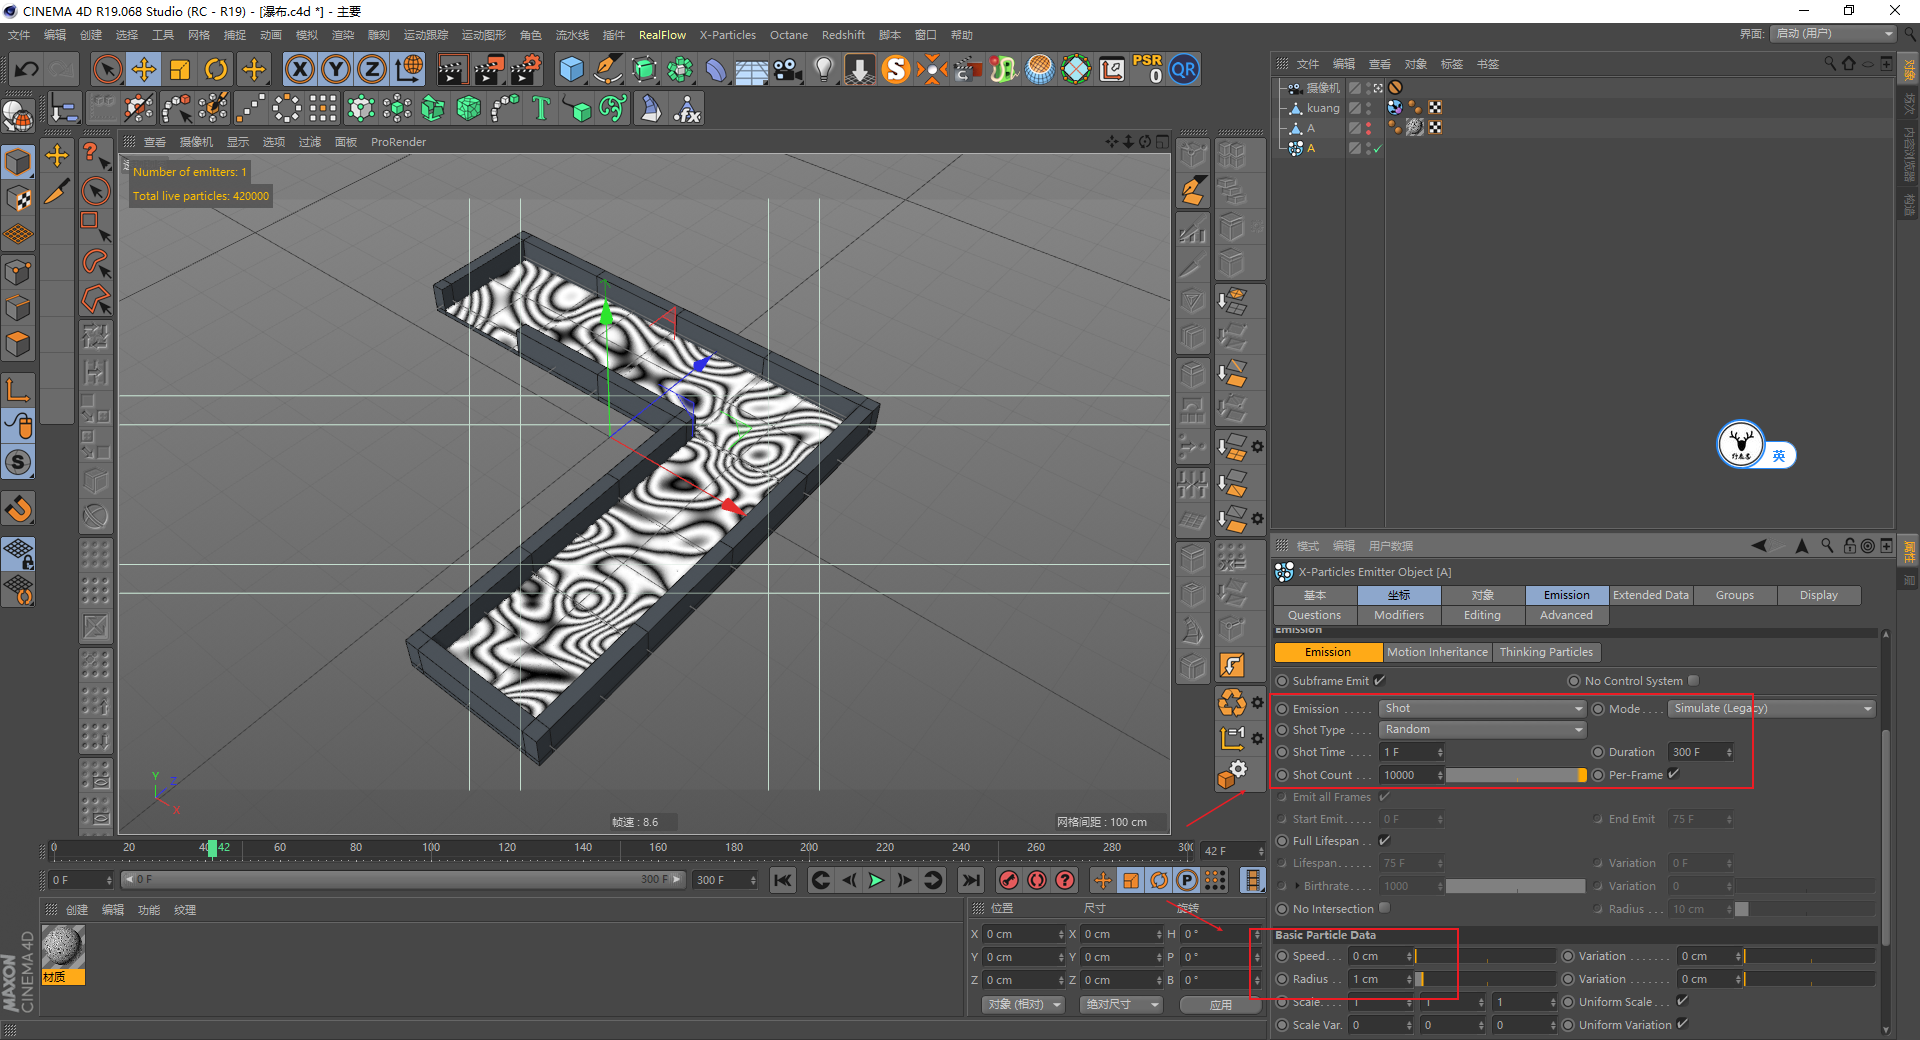Open the X-Particles menu
Screen dimensions: 1920x1040
click(727, 35)
